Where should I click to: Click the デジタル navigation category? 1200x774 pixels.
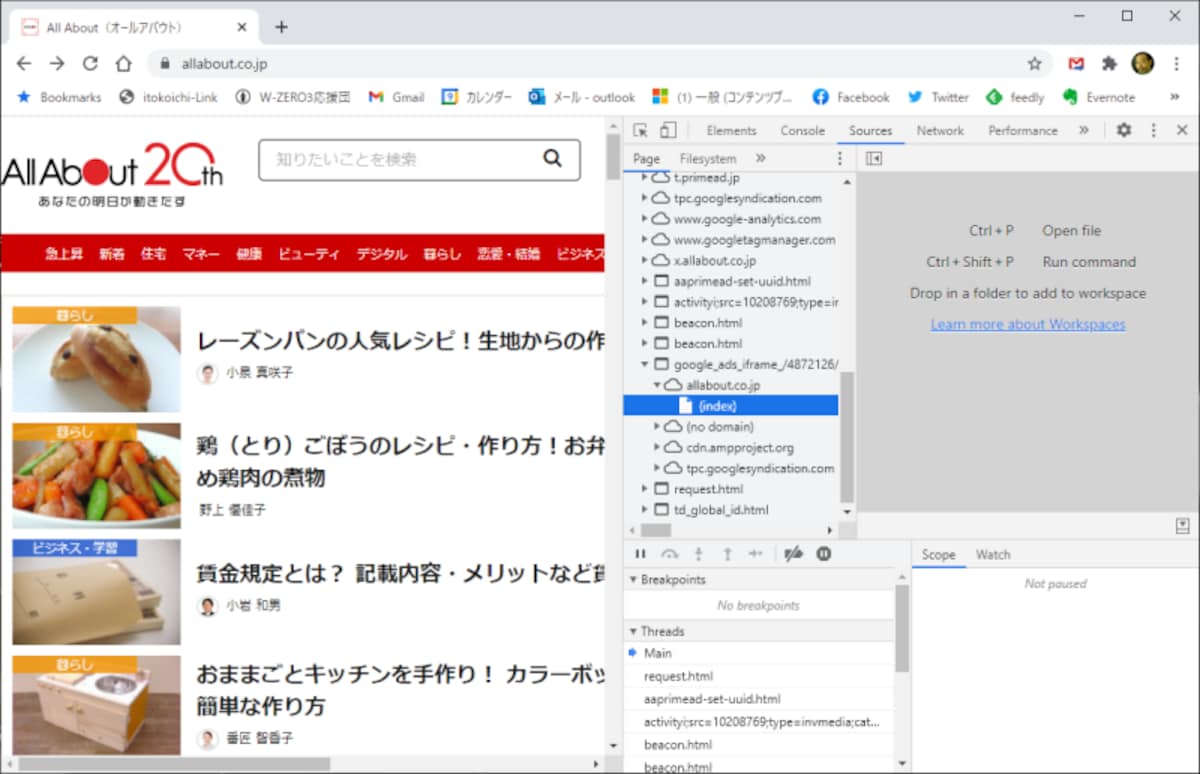[x=382, y=254]
